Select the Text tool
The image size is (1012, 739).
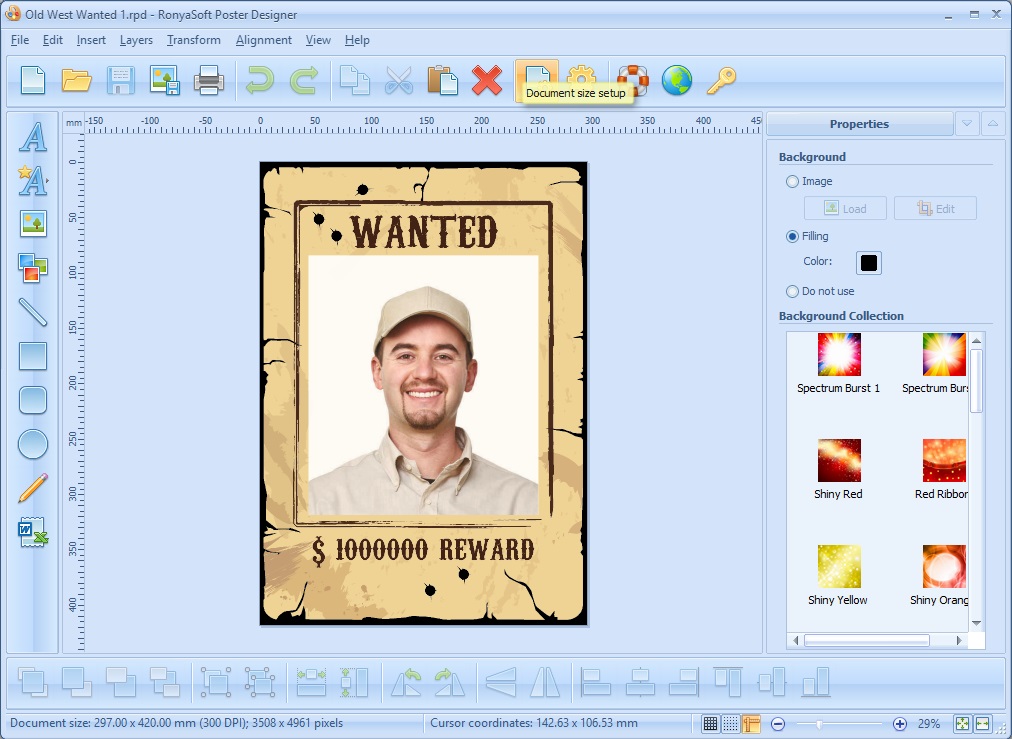(x=32, y=138)
